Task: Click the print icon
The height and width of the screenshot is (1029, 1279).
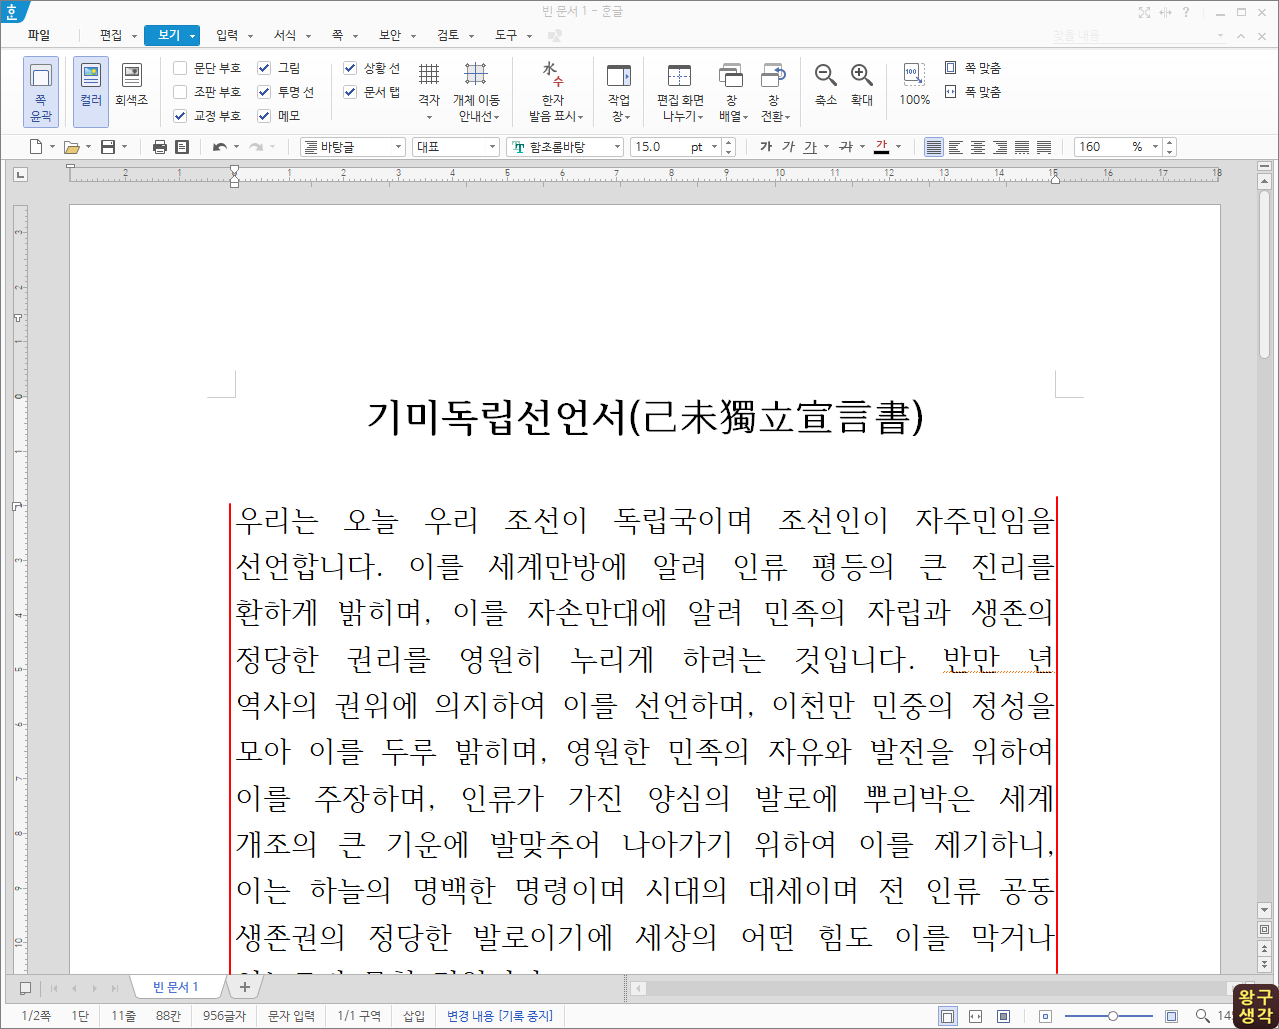Action: coord(160,147)
